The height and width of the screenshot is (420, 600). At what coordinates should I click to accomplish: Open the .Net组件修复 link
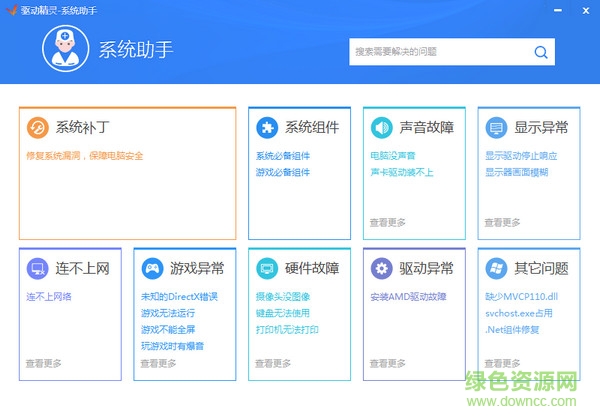(512, 329)
